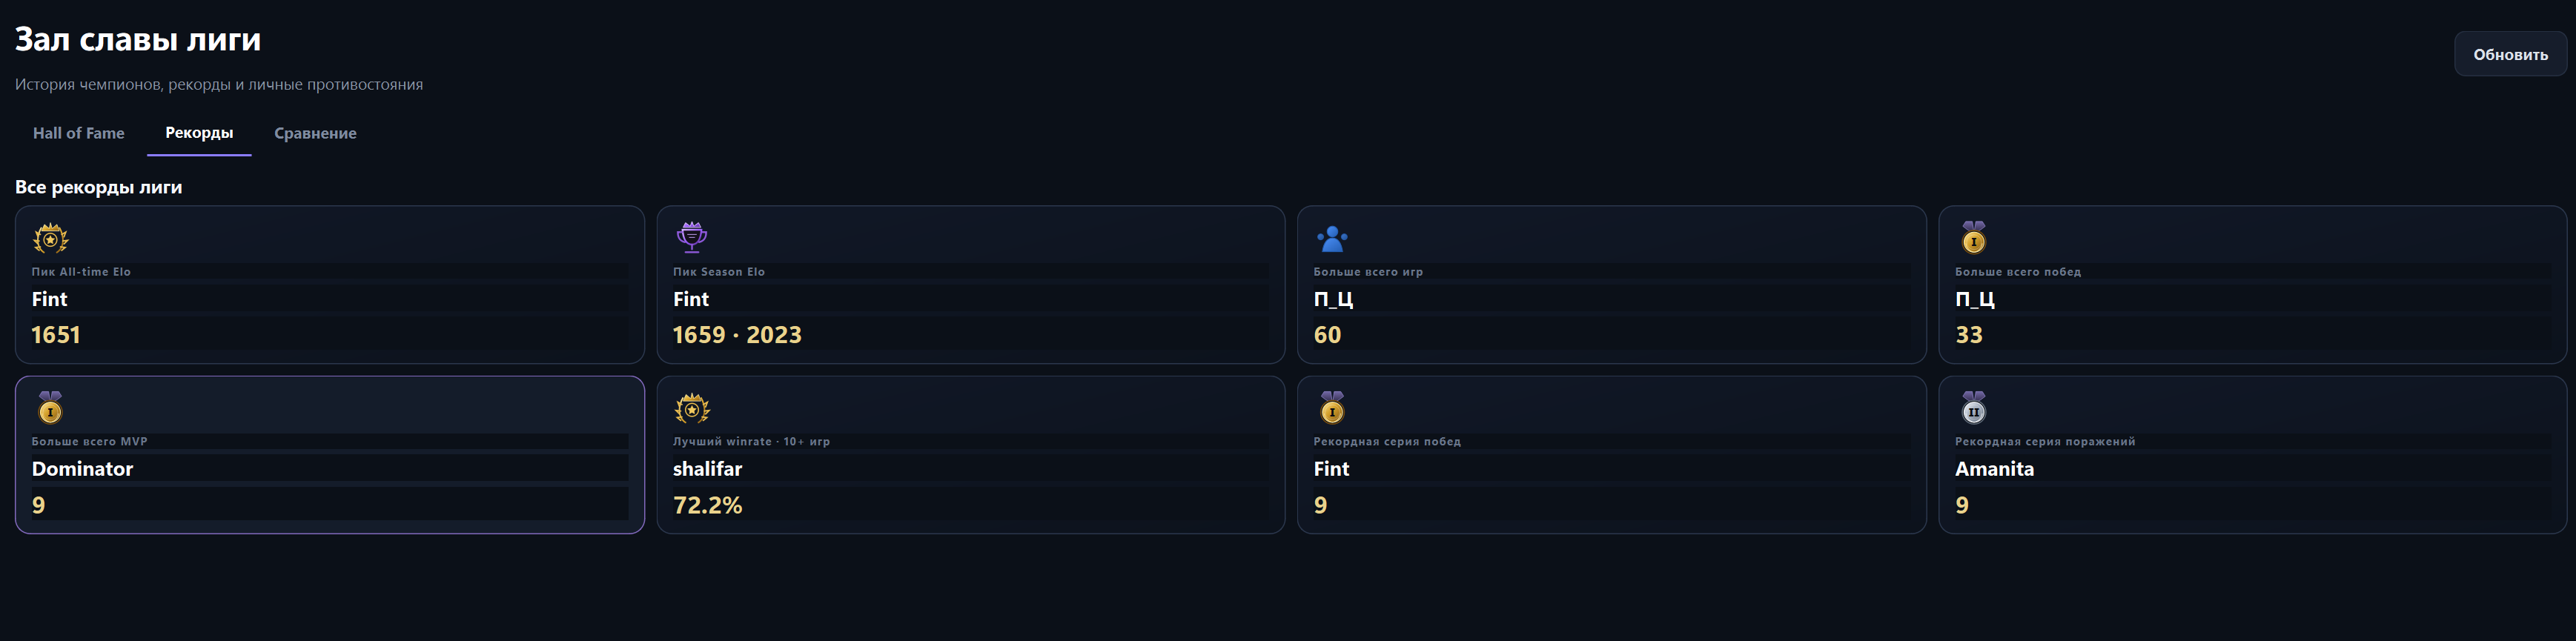Click the purple trophy icon for Пик Season Elo
Viewport: 2576px width, 641px height.
(x=691, y=238)
